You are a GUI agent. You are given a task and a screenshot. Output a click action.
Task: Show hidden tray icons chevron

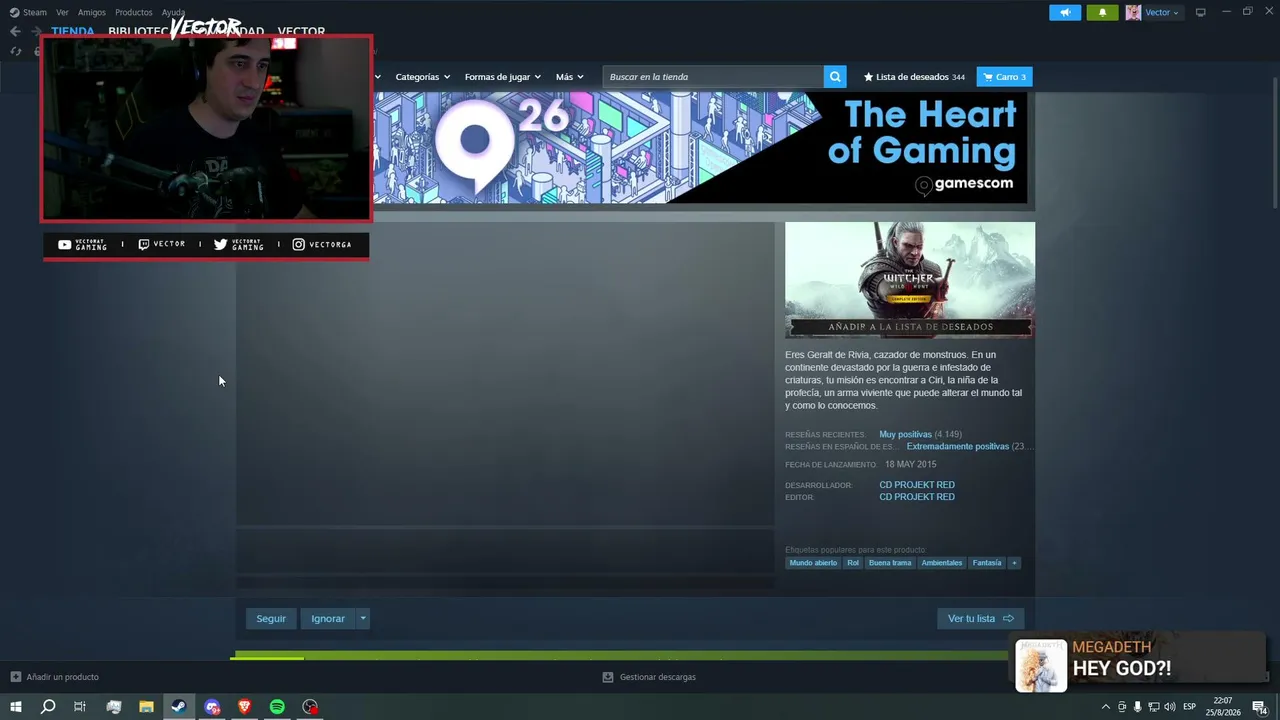pyautogui.click(x=1105, y=707)
